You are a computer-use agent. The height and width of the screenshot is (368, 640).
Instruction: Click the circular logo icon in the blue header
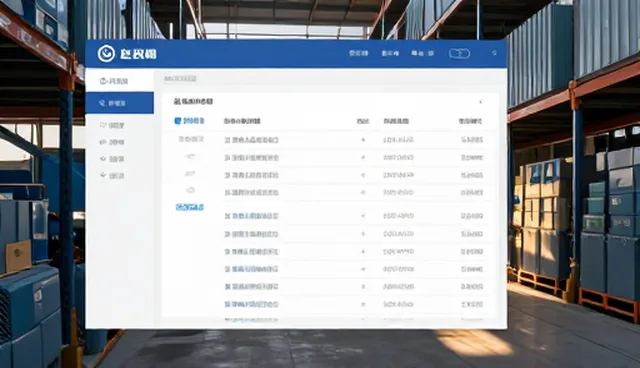(x=106, y=53)
